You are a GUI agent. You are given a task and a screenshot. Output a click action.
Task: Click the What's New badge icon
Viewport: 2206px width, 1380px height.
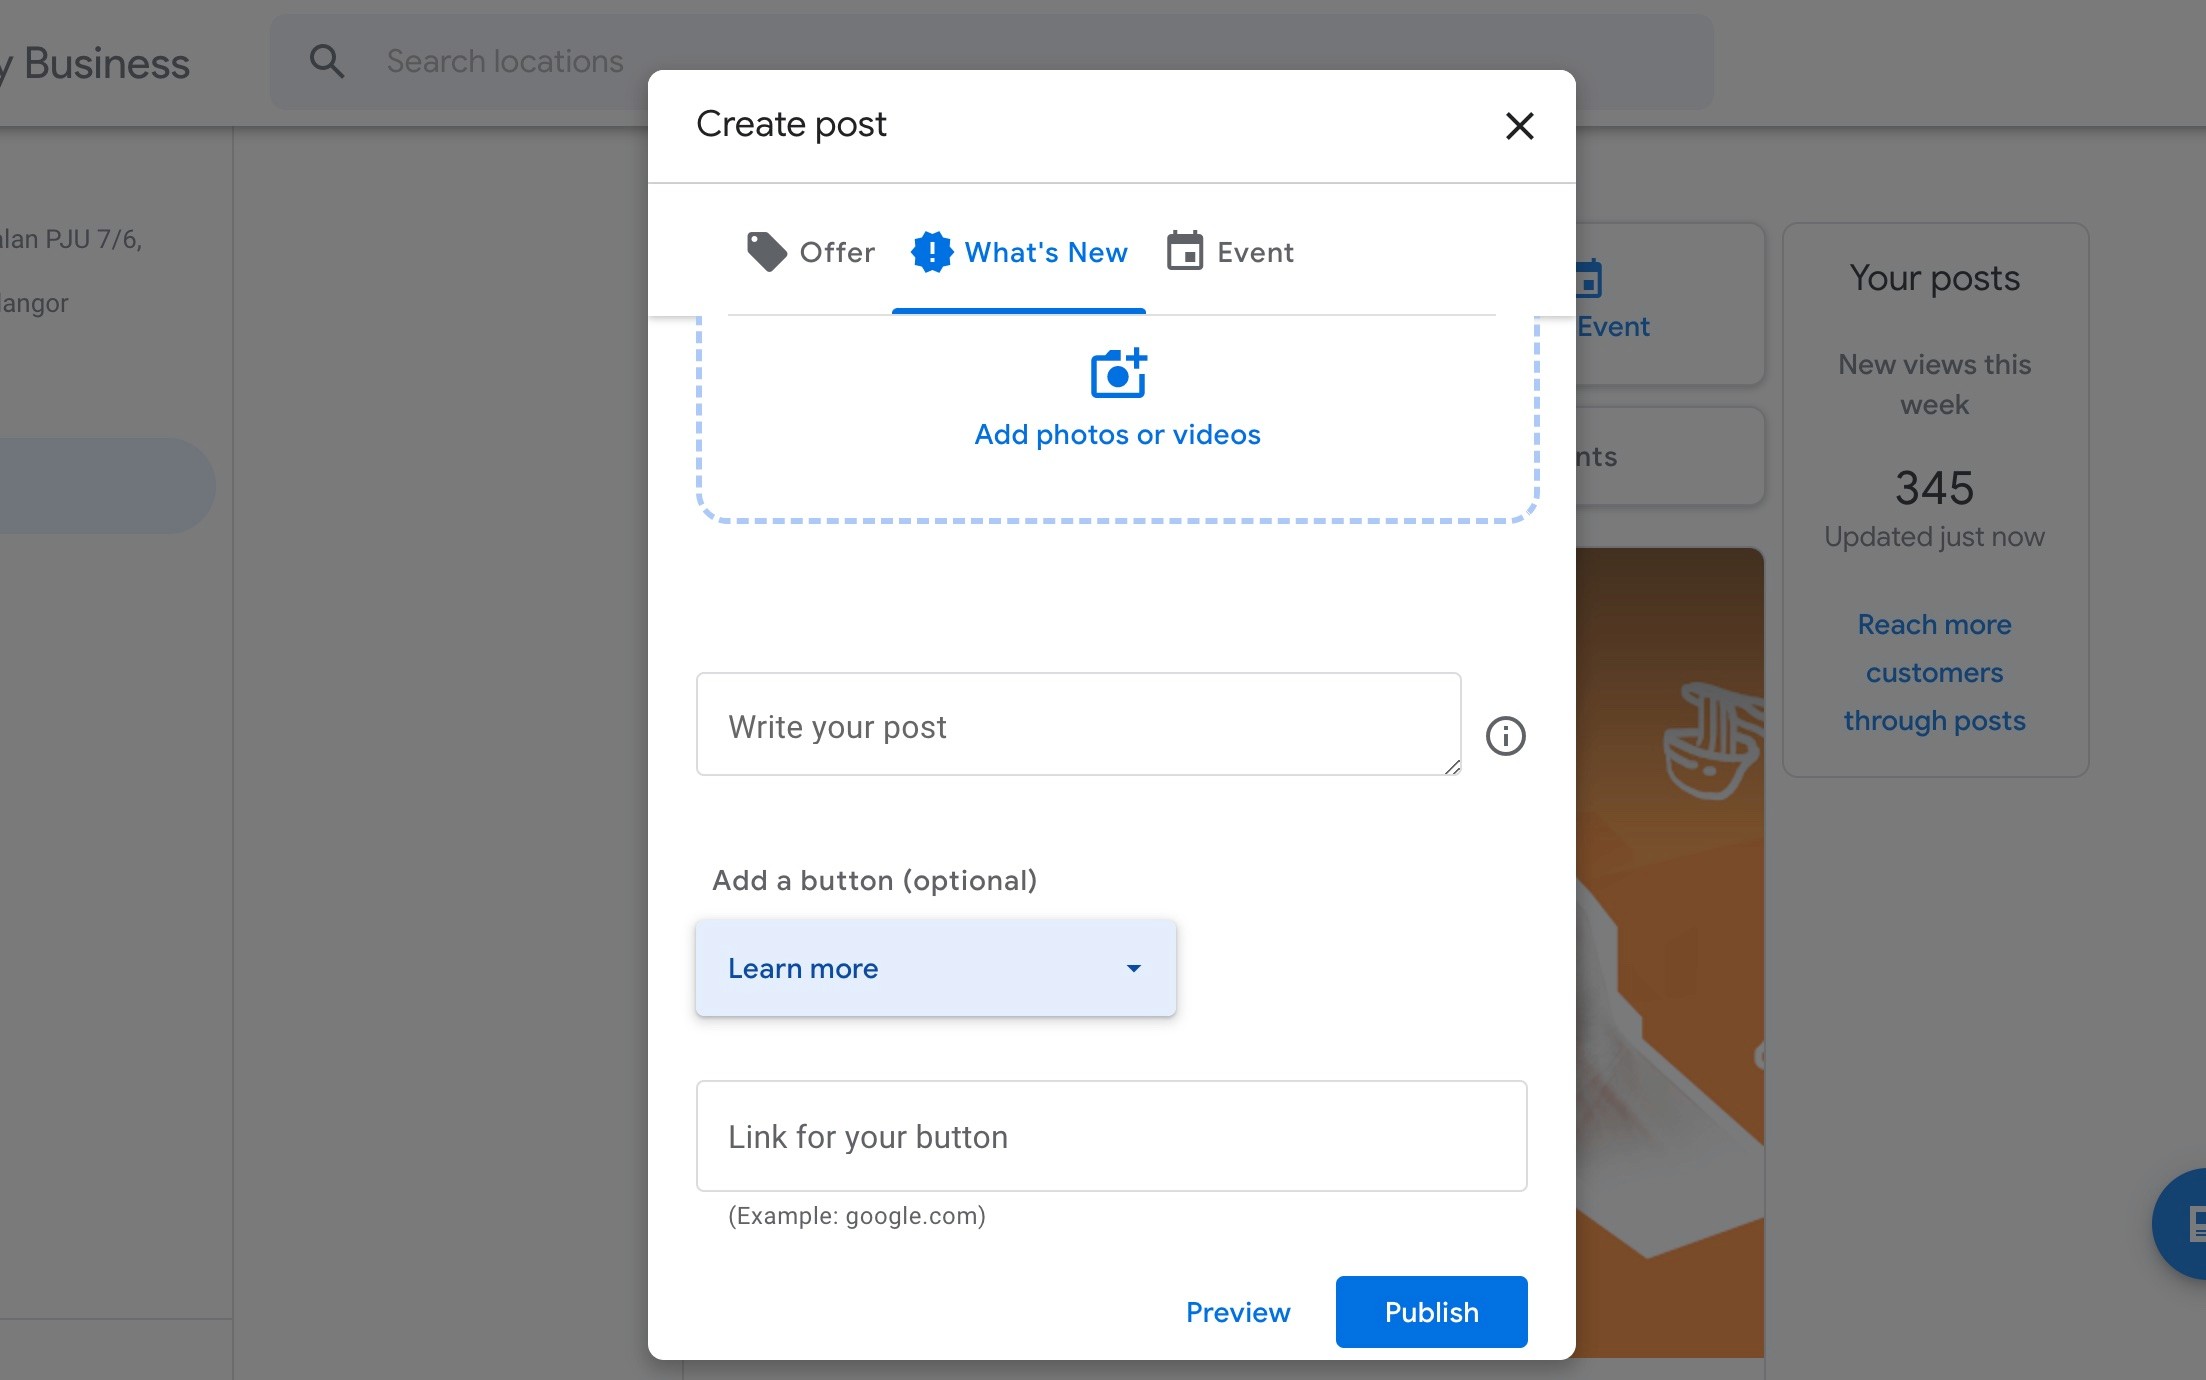(x=931, y=252)
